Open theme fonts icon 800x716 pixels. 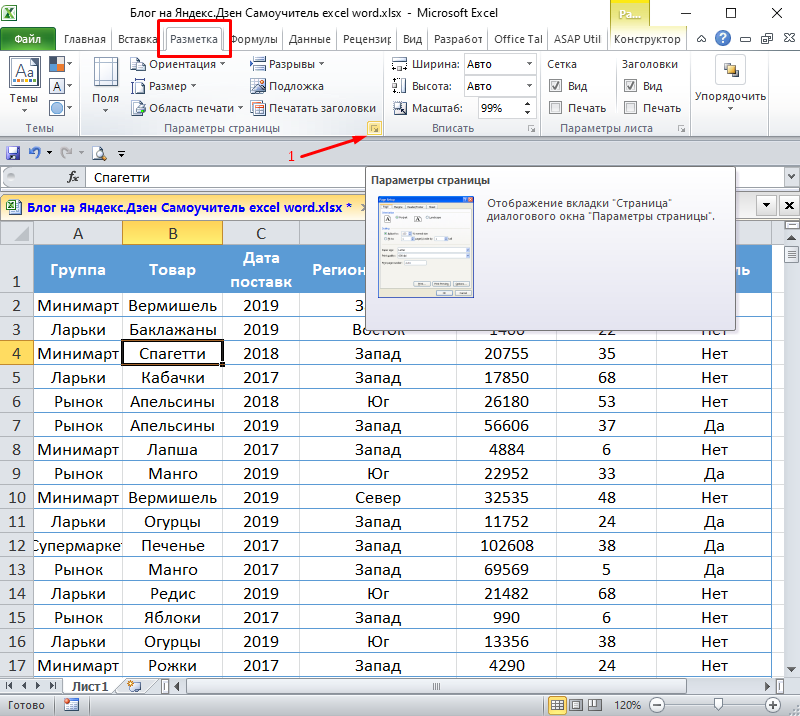tap(60, 86)
